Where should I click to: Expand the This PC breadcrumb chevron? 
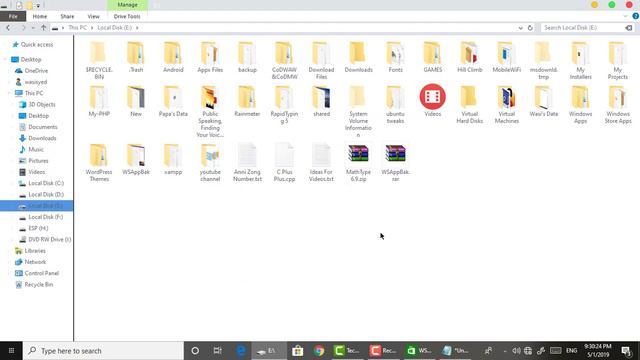tap(92, 28)
